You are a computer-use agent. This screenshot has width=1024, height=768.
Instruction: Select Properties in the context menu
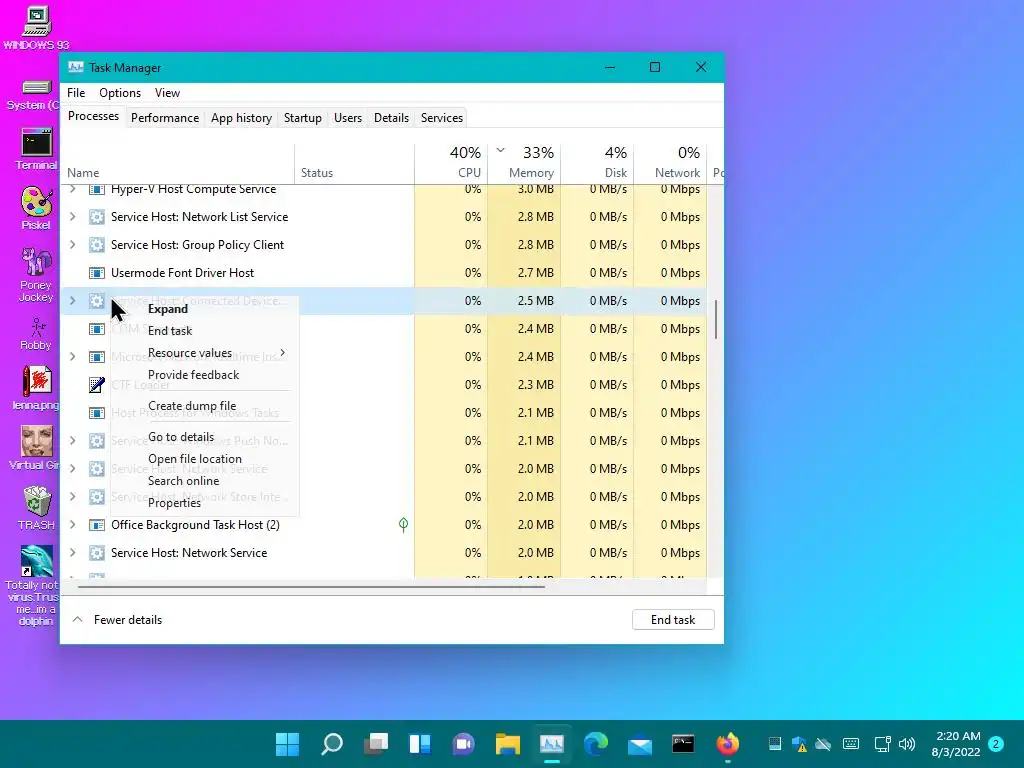pyautogui.click(x=174, y=503)
